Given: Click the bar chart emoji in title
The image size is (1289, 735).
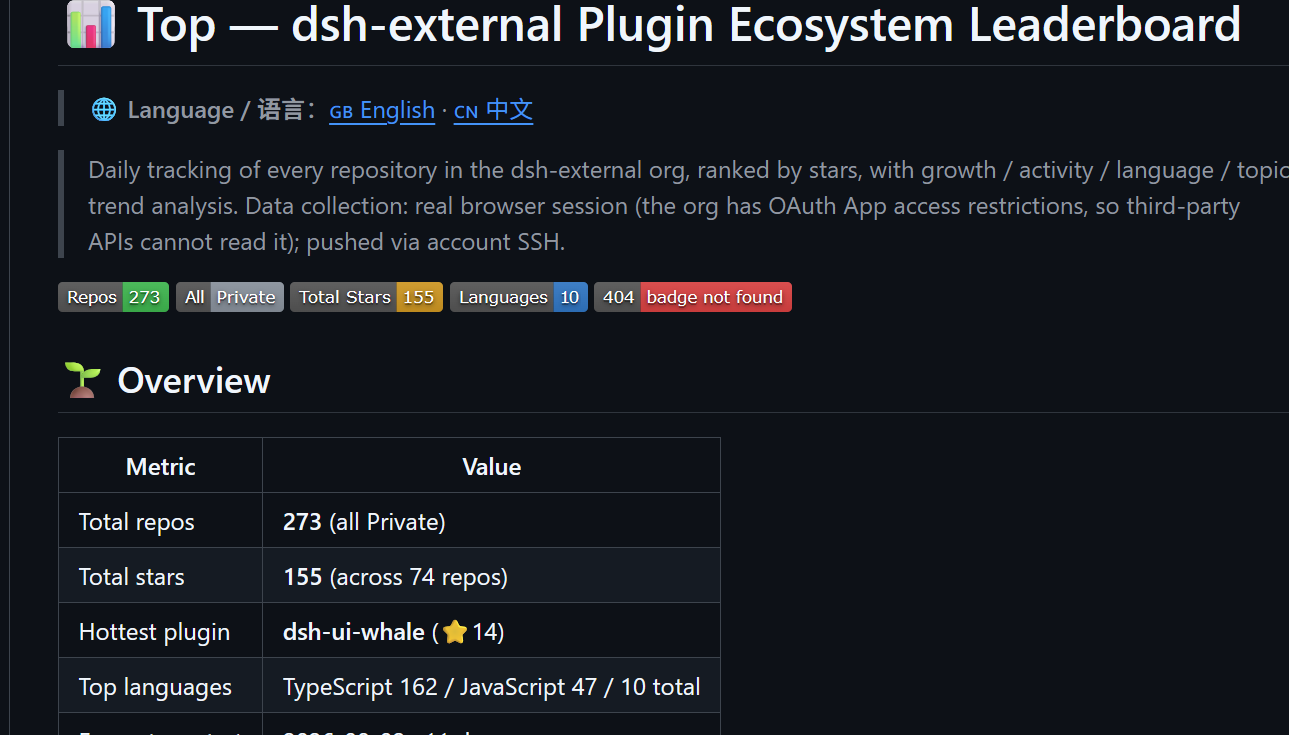Looking at the screenshot, I should (x=91, y=25).
